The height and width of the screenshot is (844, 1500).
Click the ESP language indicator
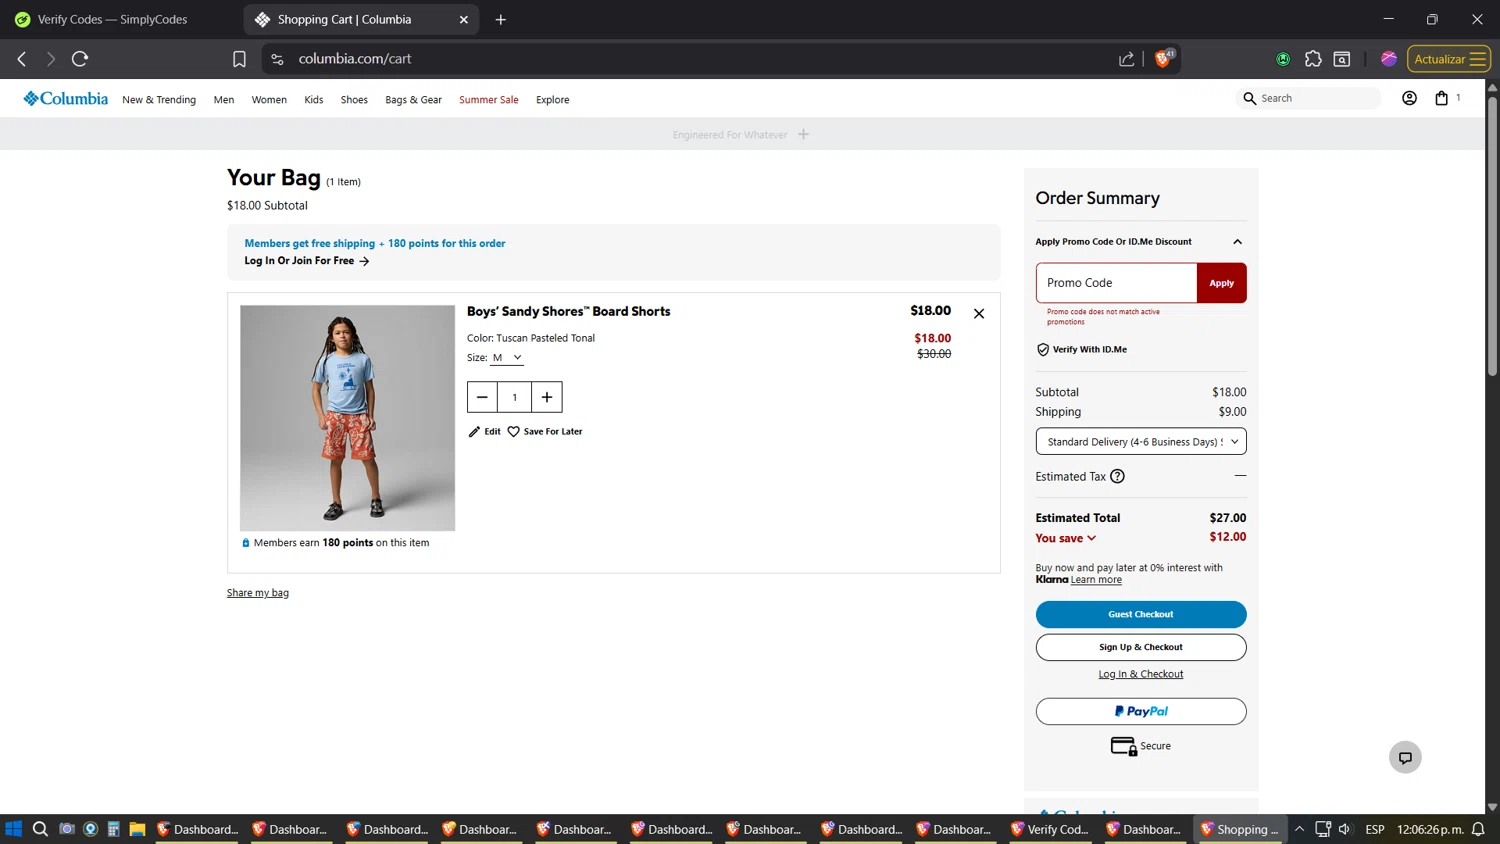coord(1375,829)
